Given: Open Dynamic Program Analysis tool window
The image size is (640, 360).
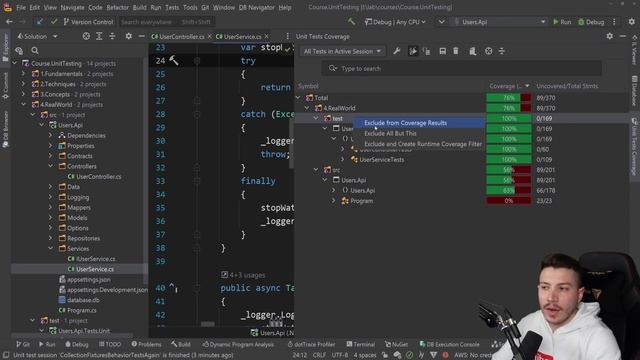Looking at the screenshot, I should (238, 344).
